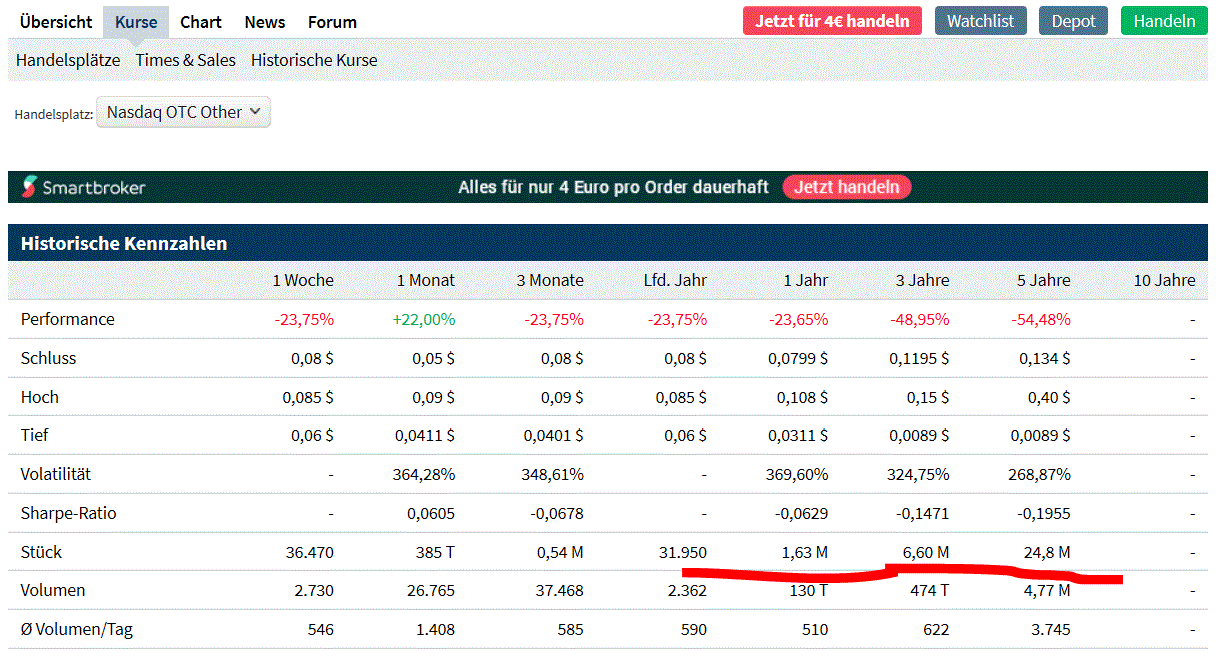Open the Handelsplatz dropdown
This screenshot has width=1230, height=669.
pos(183,112)
